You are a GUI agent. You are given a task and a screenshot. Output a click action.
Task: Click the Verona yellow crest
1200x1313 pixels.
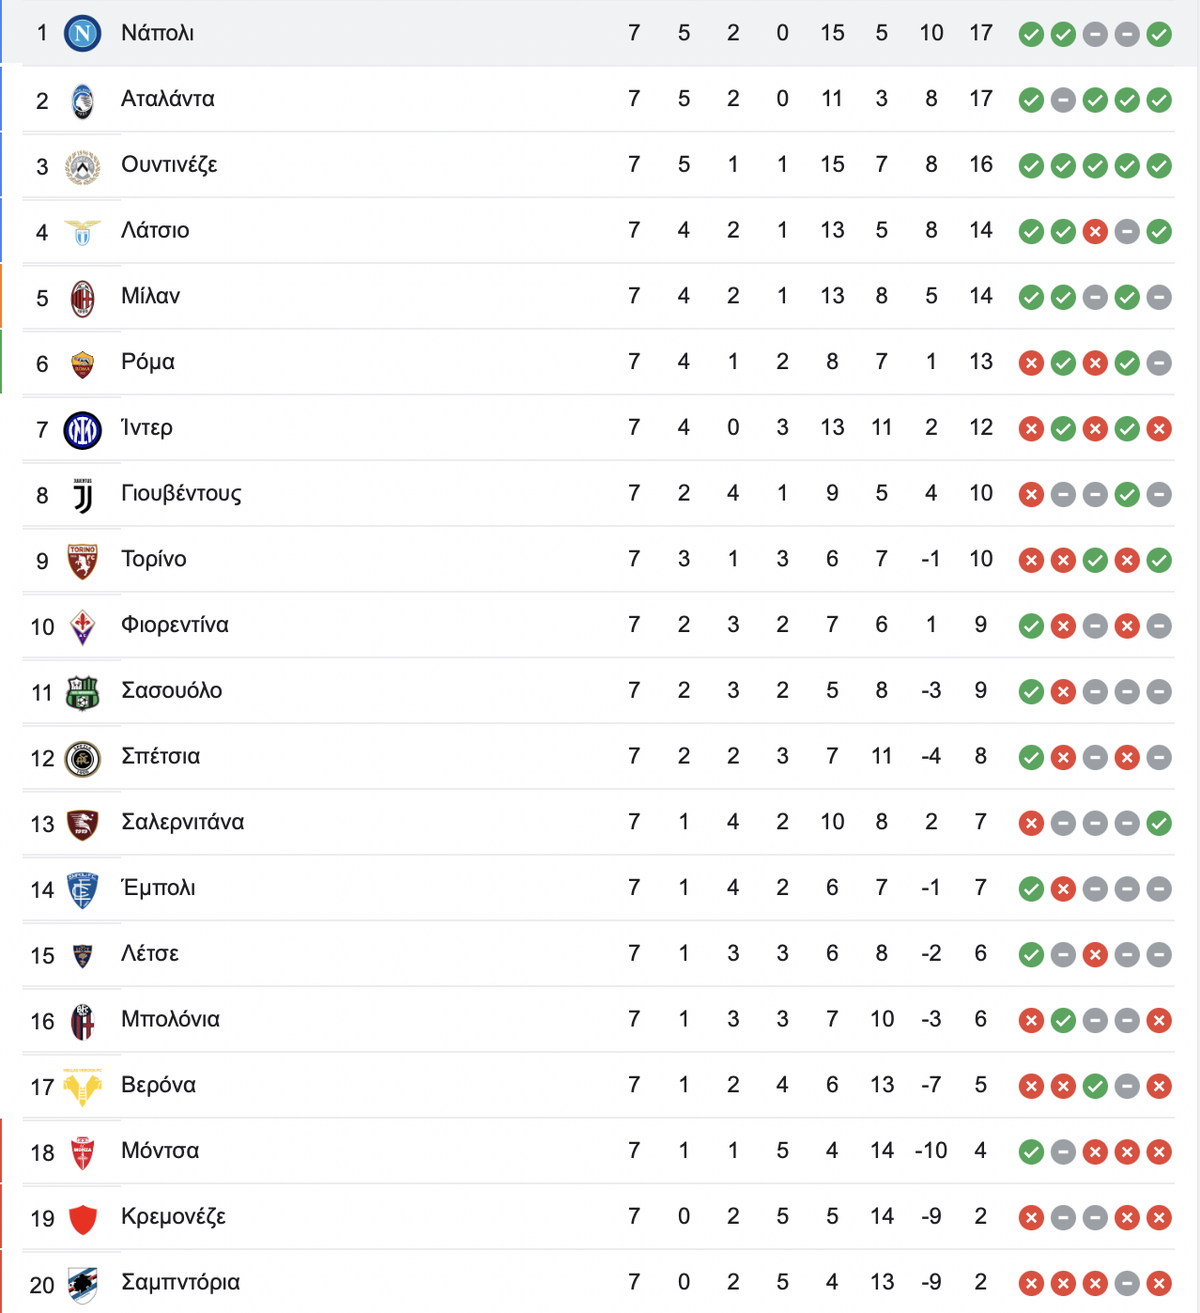tap(82, 1087)
